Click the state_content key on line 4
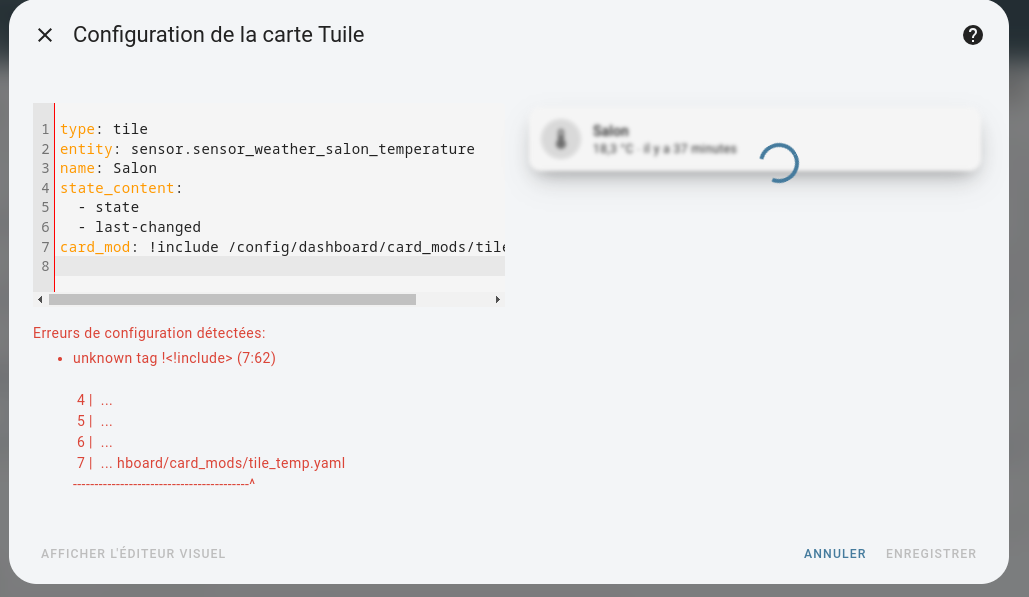 click(117, 188)
